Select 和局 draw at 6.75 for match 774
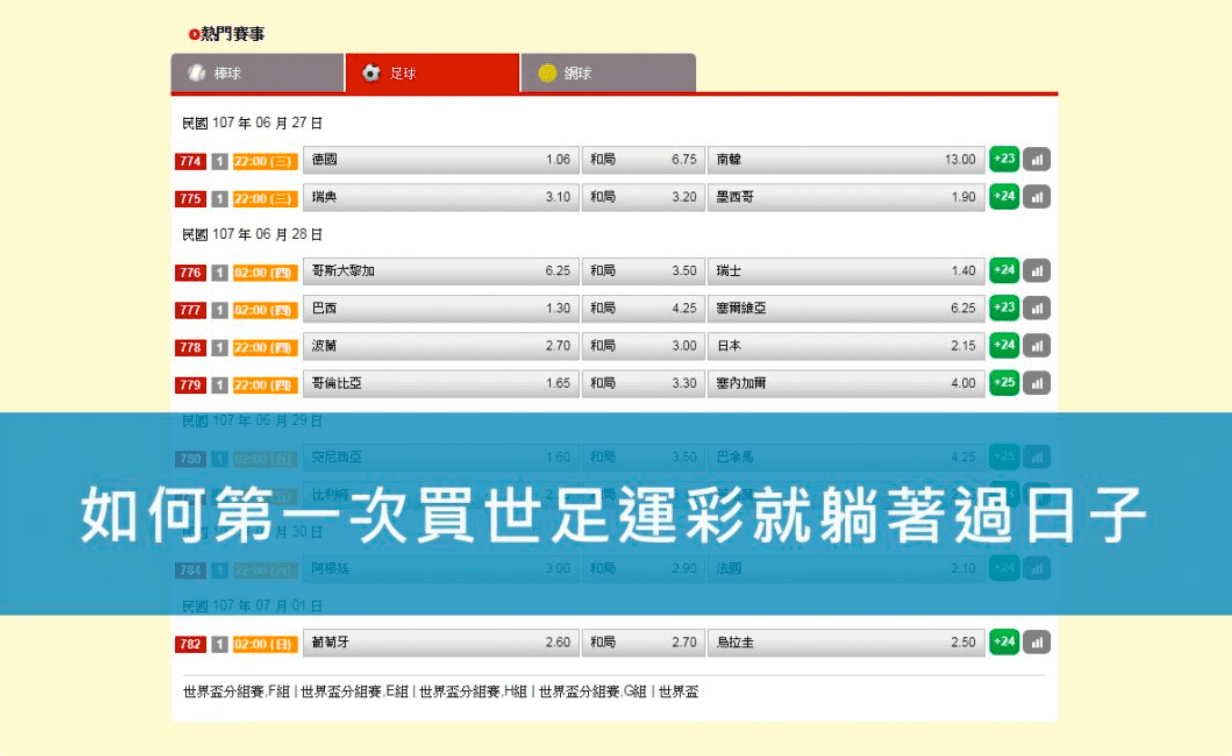This screenshot has width=1232, height=756. (x=643, y=160)
